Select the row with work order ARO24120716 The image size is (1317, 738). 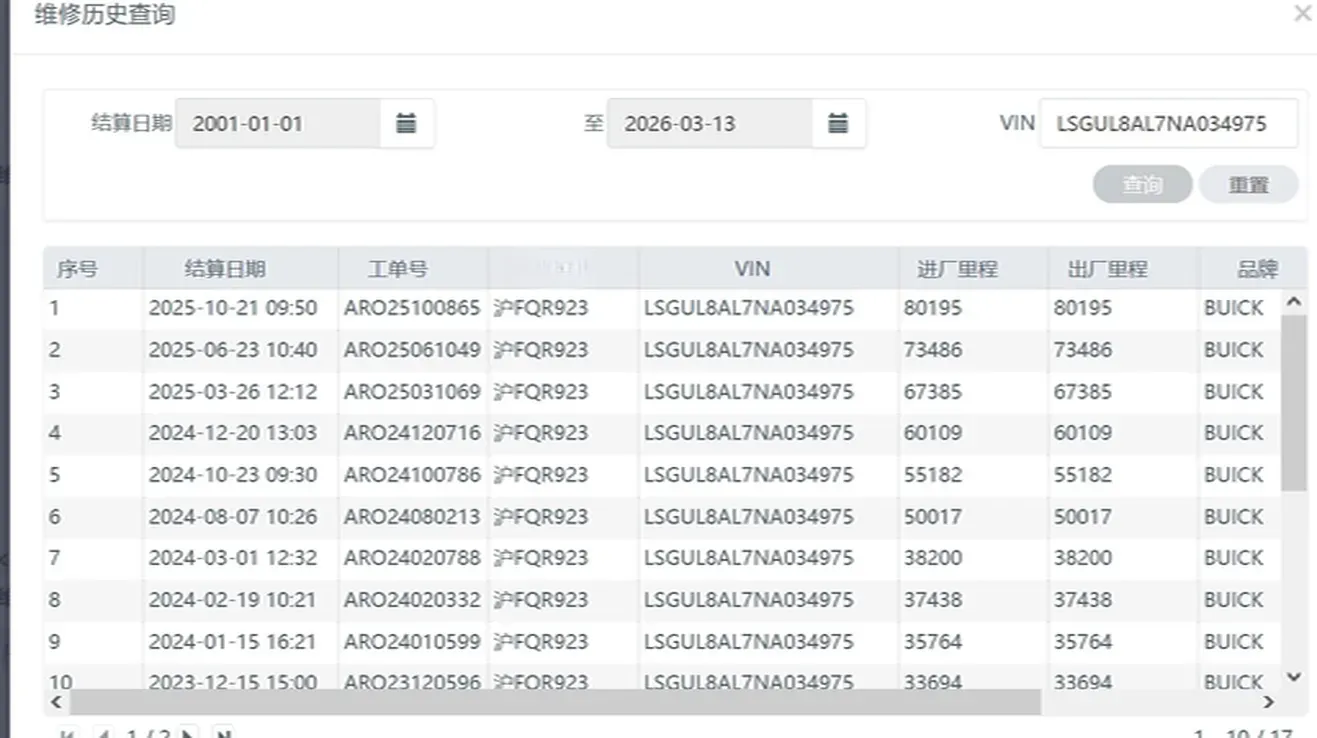click(412, 433)
